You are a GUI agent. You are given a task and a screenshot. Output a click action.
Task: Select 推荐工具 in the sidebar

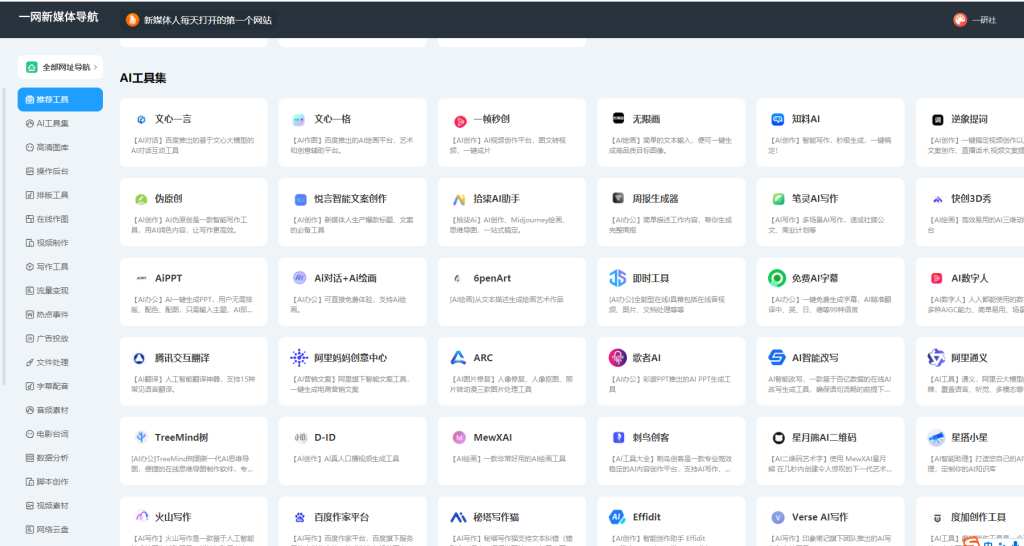click(60, 99)
